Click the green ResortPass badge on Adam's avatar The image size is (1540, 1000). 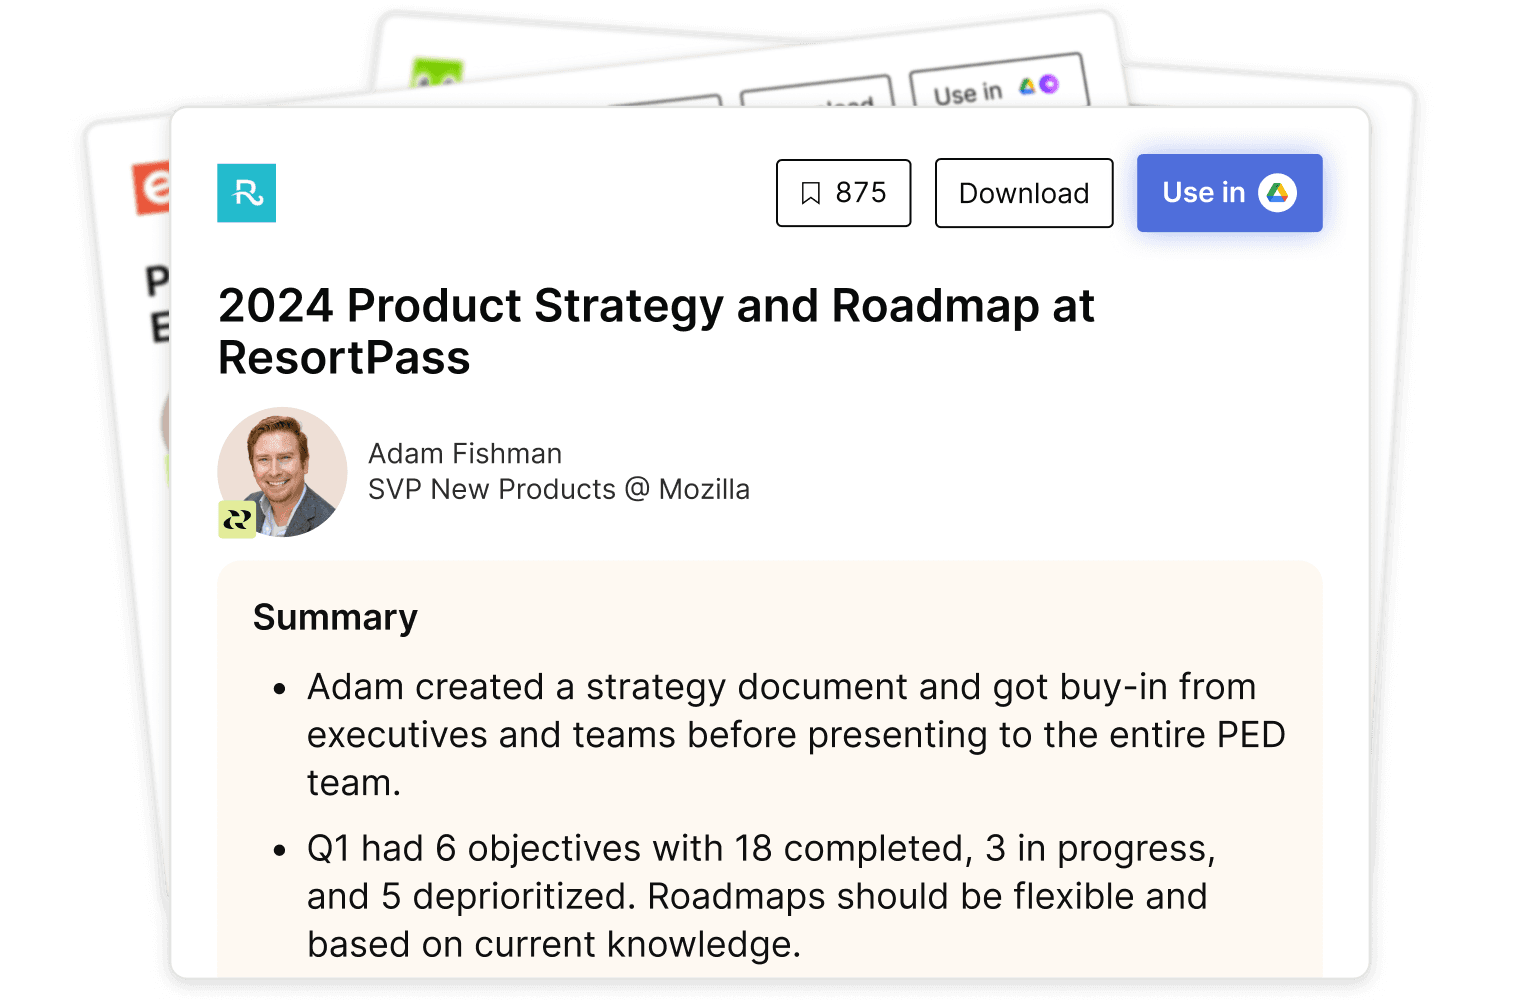(237, 519)
